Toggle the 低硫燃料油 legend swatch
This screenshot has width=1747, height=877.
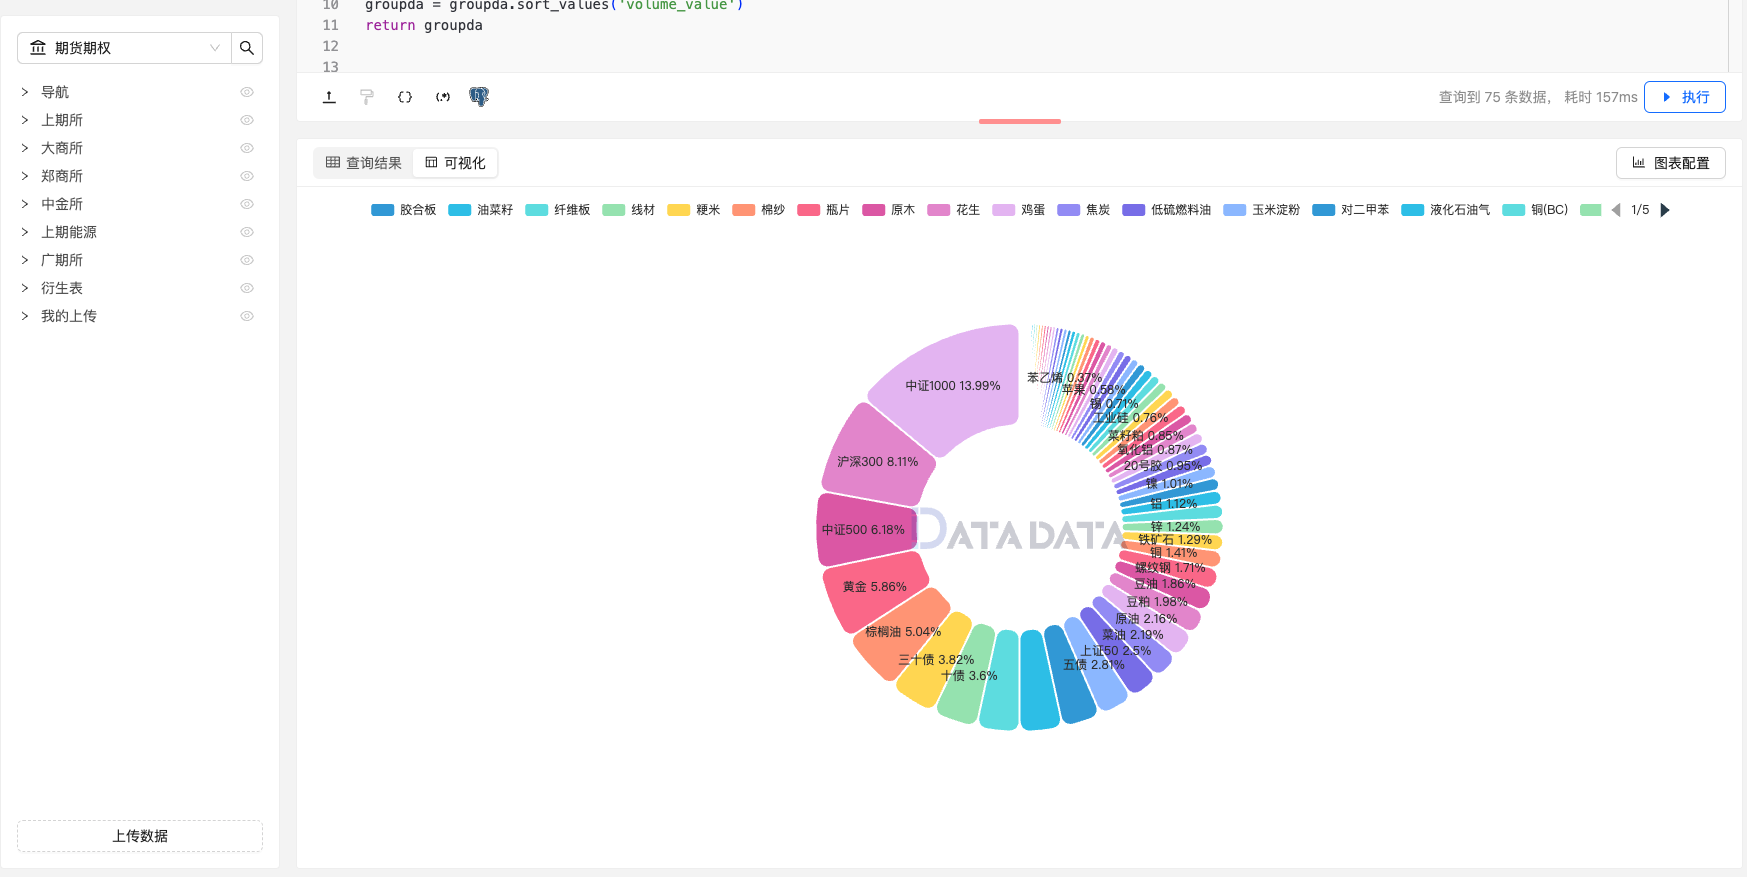(1133, 210)
